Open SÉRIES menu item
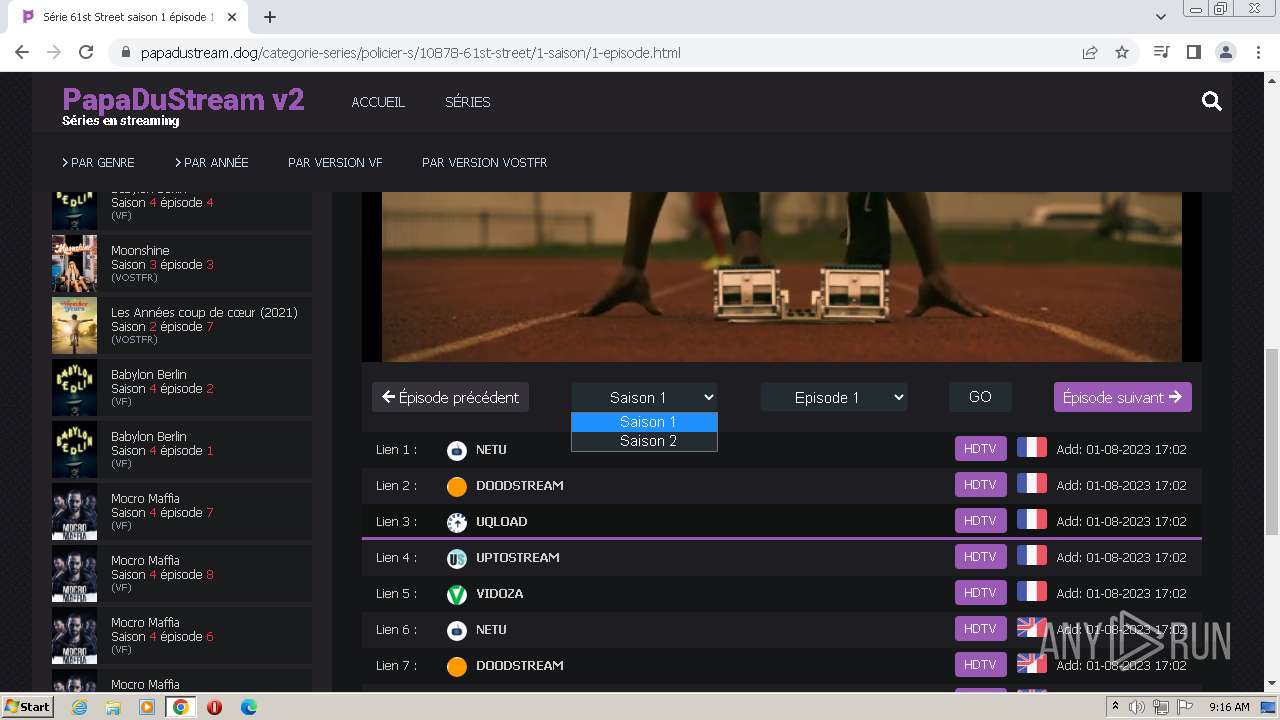Image resolution: width=1280 pixels, height=720 pixels. (467, 102)
